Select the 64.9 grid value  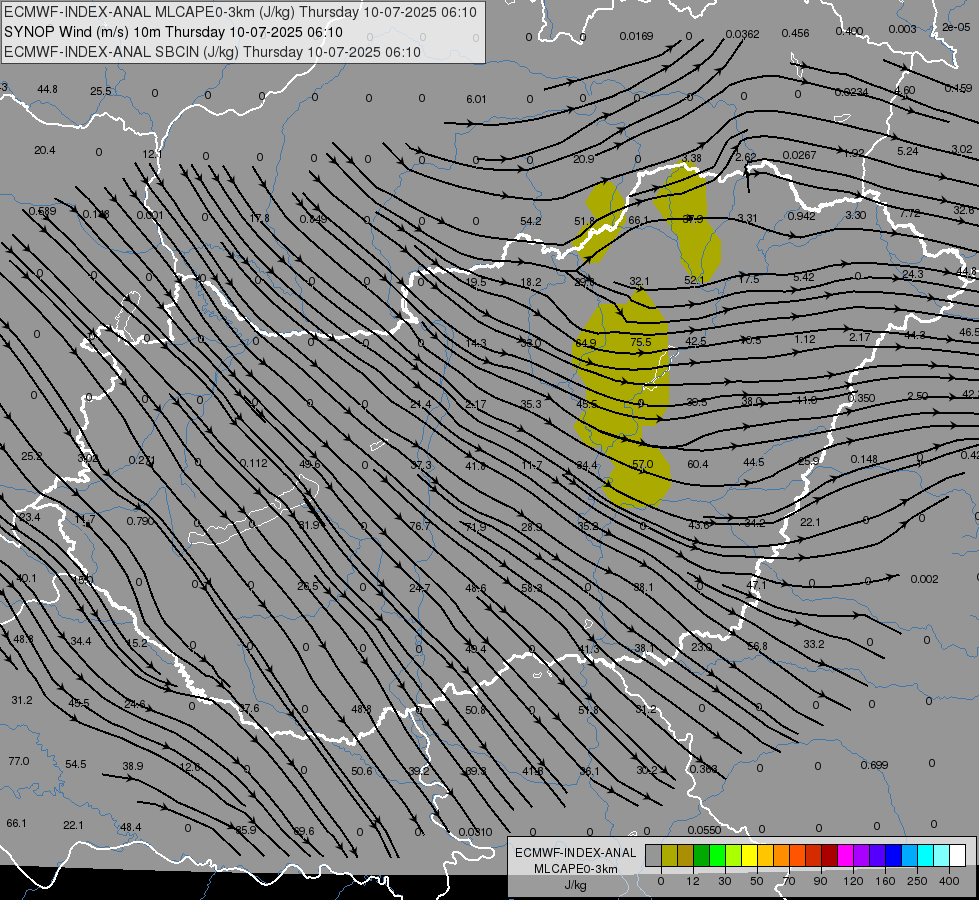tap(586, 343)
